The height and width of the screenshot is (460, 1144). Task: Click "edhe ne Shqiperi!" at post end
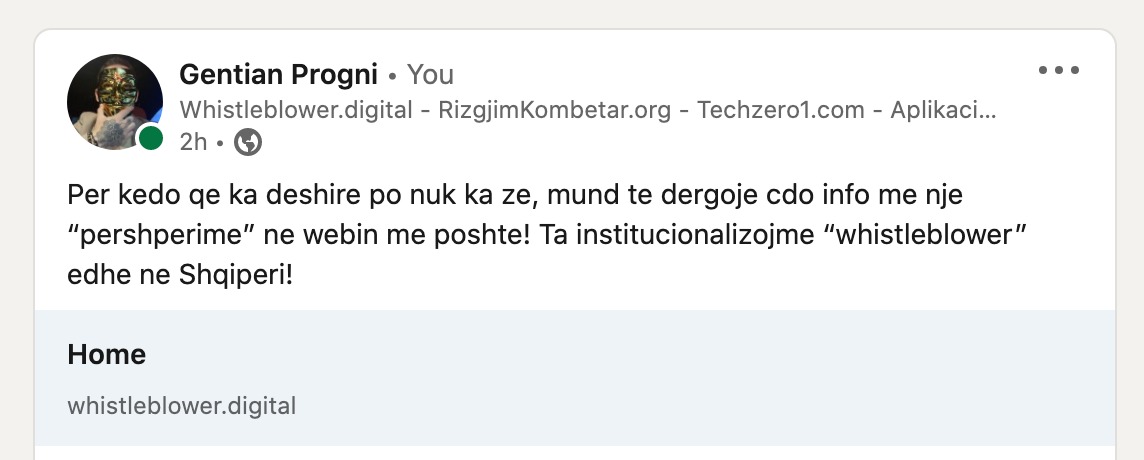179,277
